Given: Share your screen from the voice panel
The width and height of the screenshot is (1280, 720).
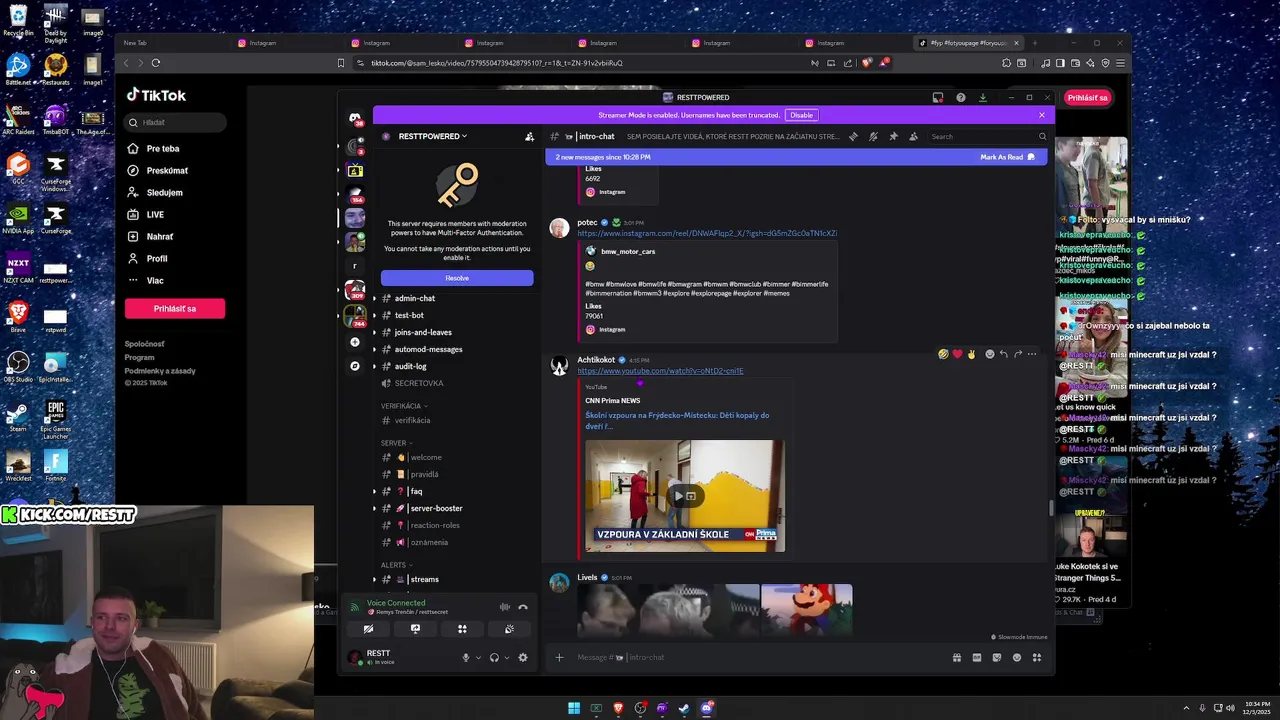Looking at the screenshot, I should click(x=415, y=629).
